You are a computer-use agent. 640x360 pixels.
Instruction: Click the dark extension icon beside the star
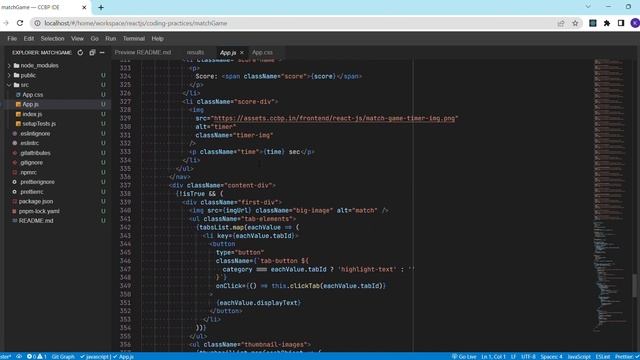pyautogui.click(x=593, y=23)
